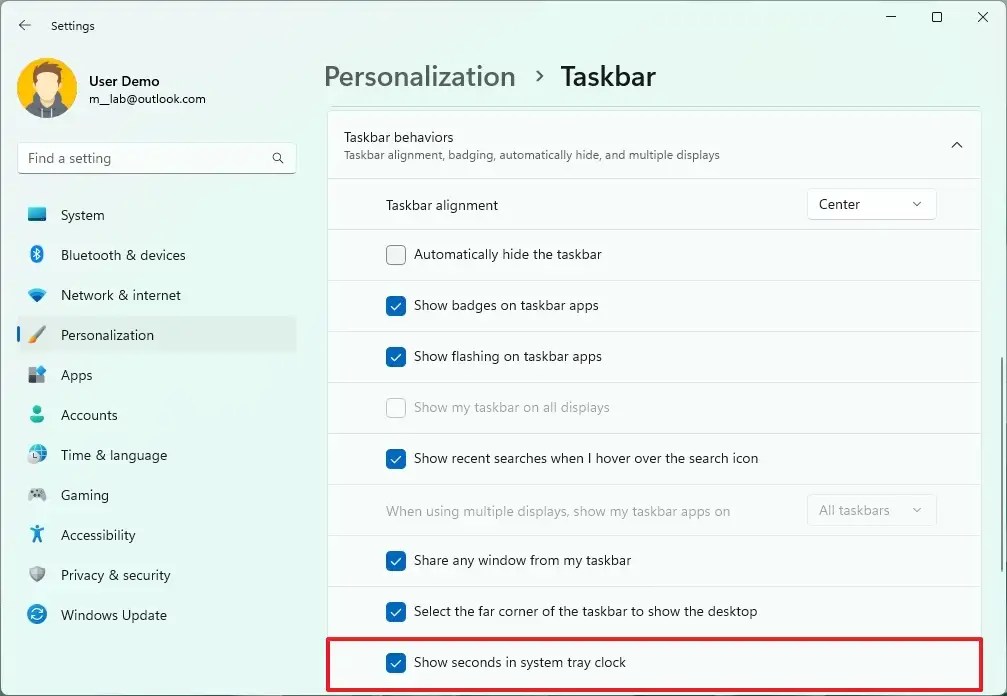Select the Apps grid icon
The image size is (1007, 696).
37,375
